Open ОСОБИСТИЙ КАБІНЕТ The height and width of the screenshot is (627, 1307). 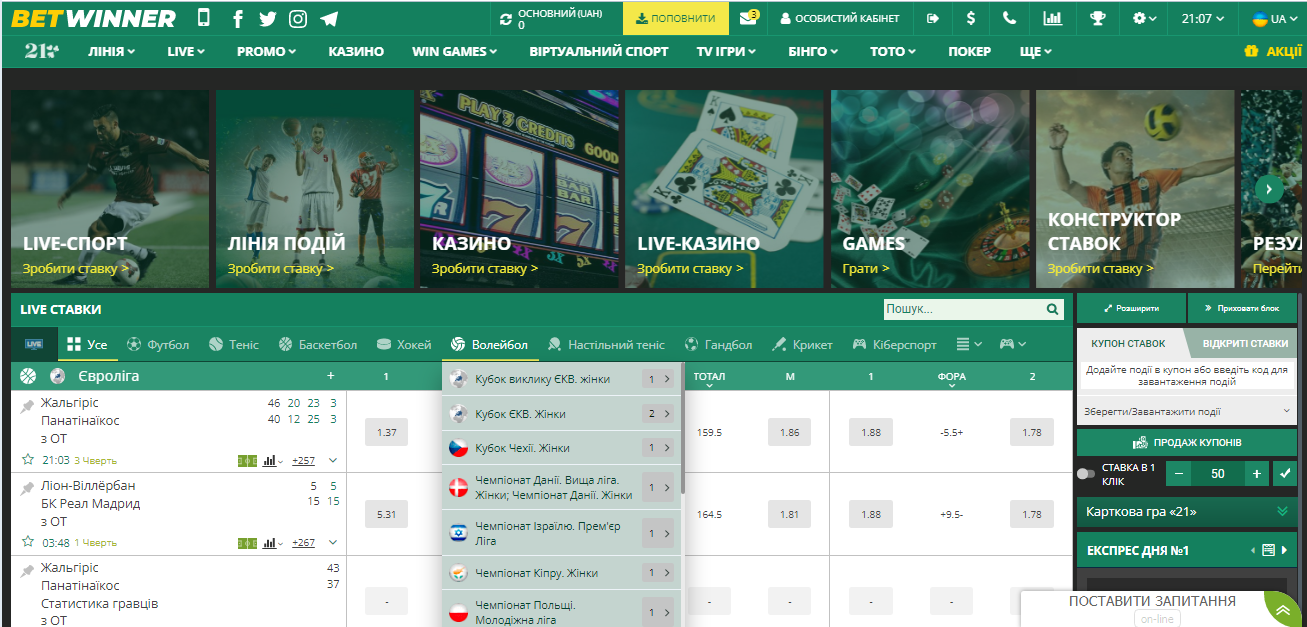[x=839, y=18]
